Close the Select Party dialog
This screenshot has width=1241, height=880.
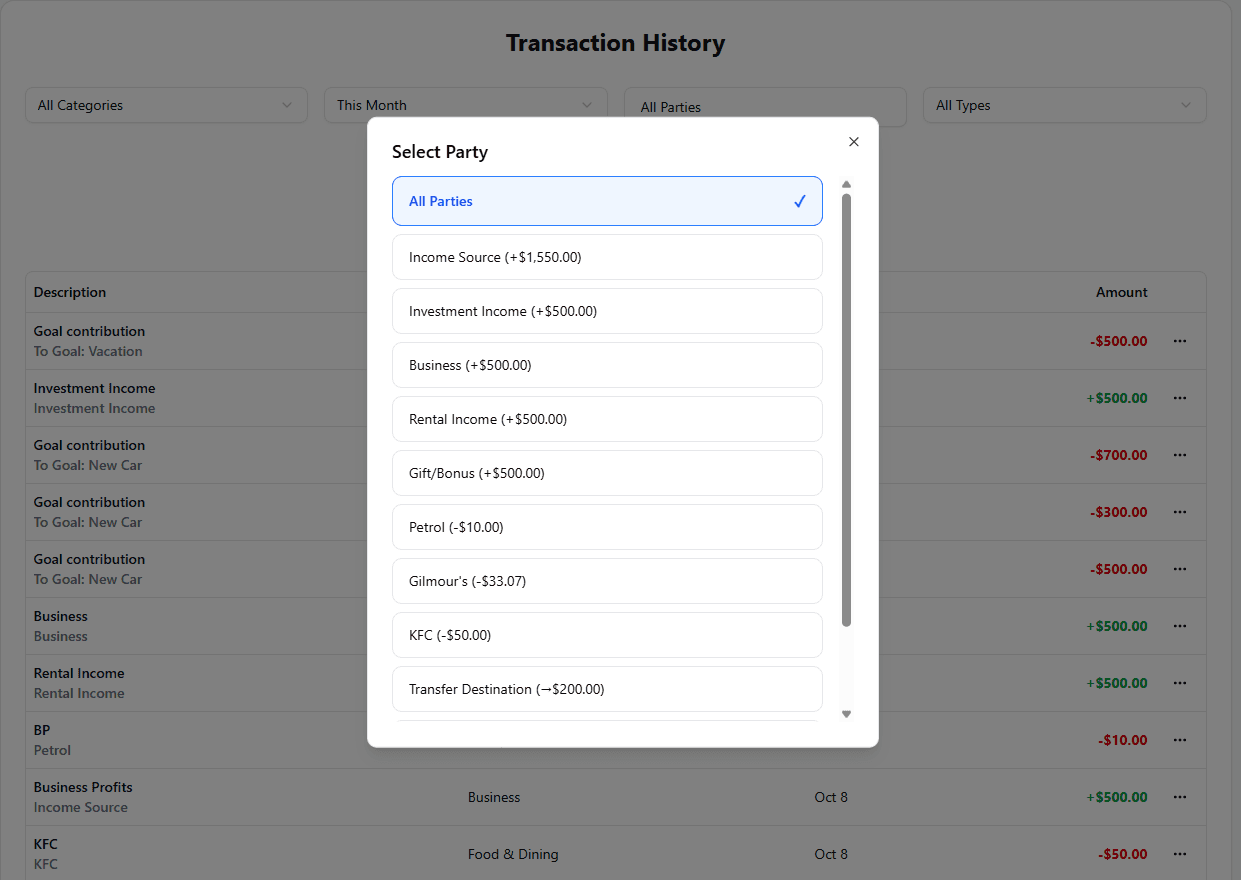click(x=853, y=142)
